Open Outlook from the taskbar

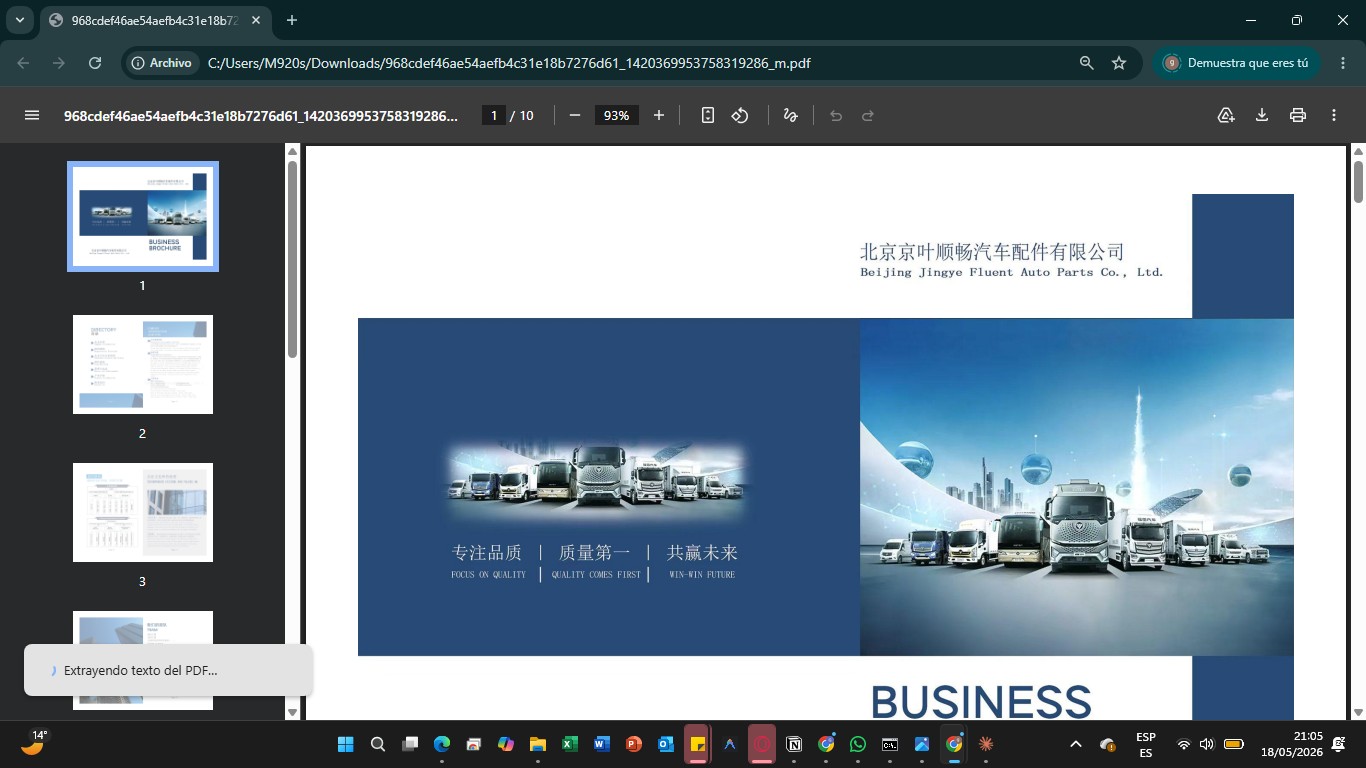[666, 744]
